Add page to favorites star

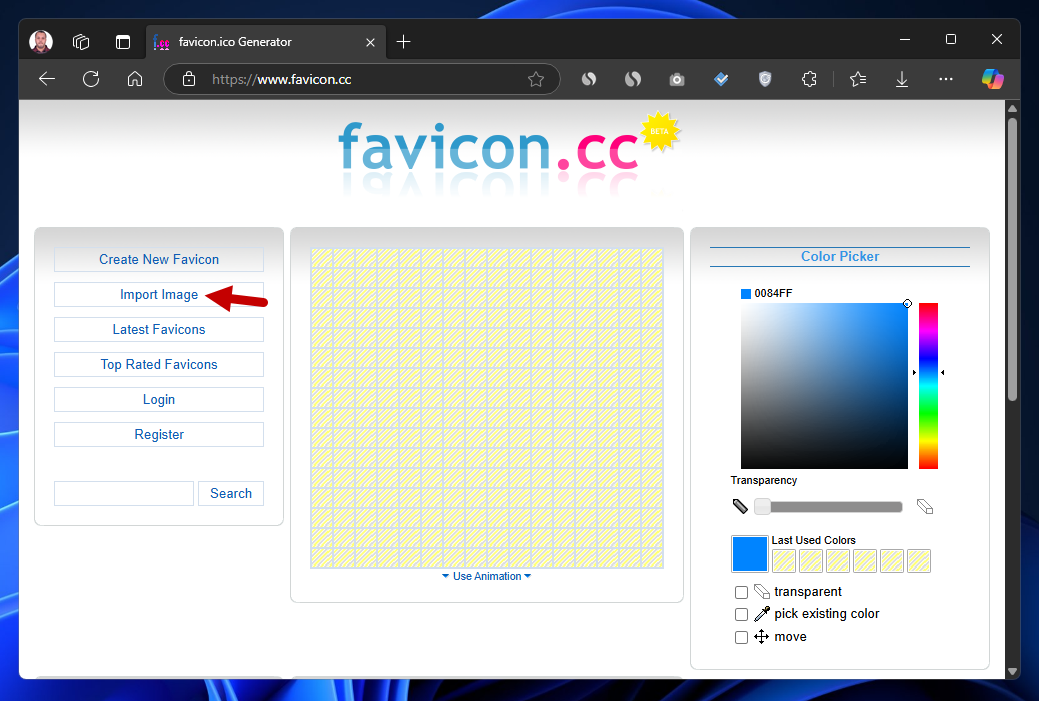535,80
